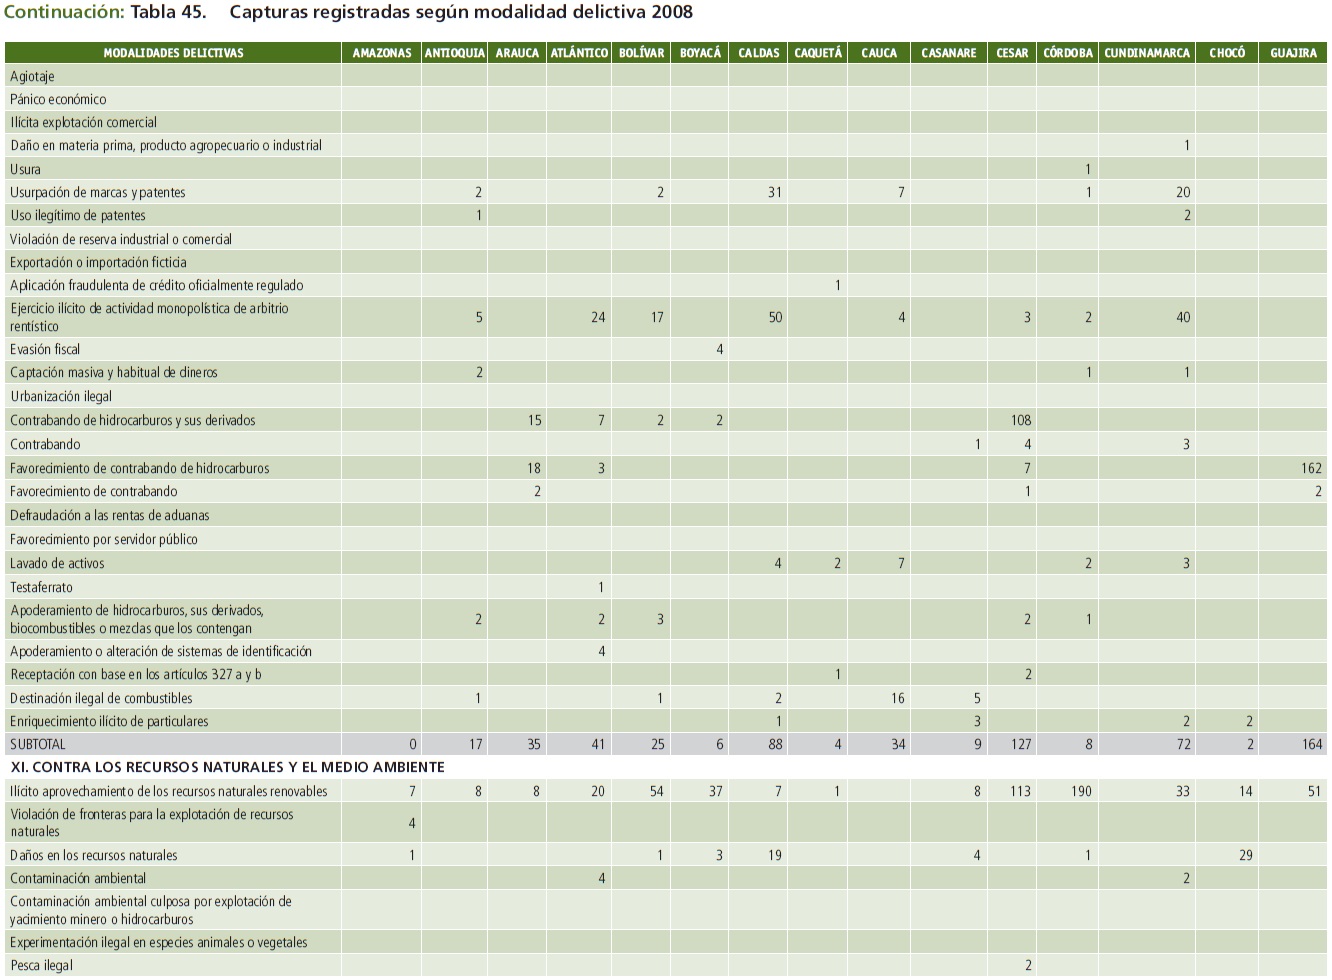Select the CÓRDOBA column header

1067,53
